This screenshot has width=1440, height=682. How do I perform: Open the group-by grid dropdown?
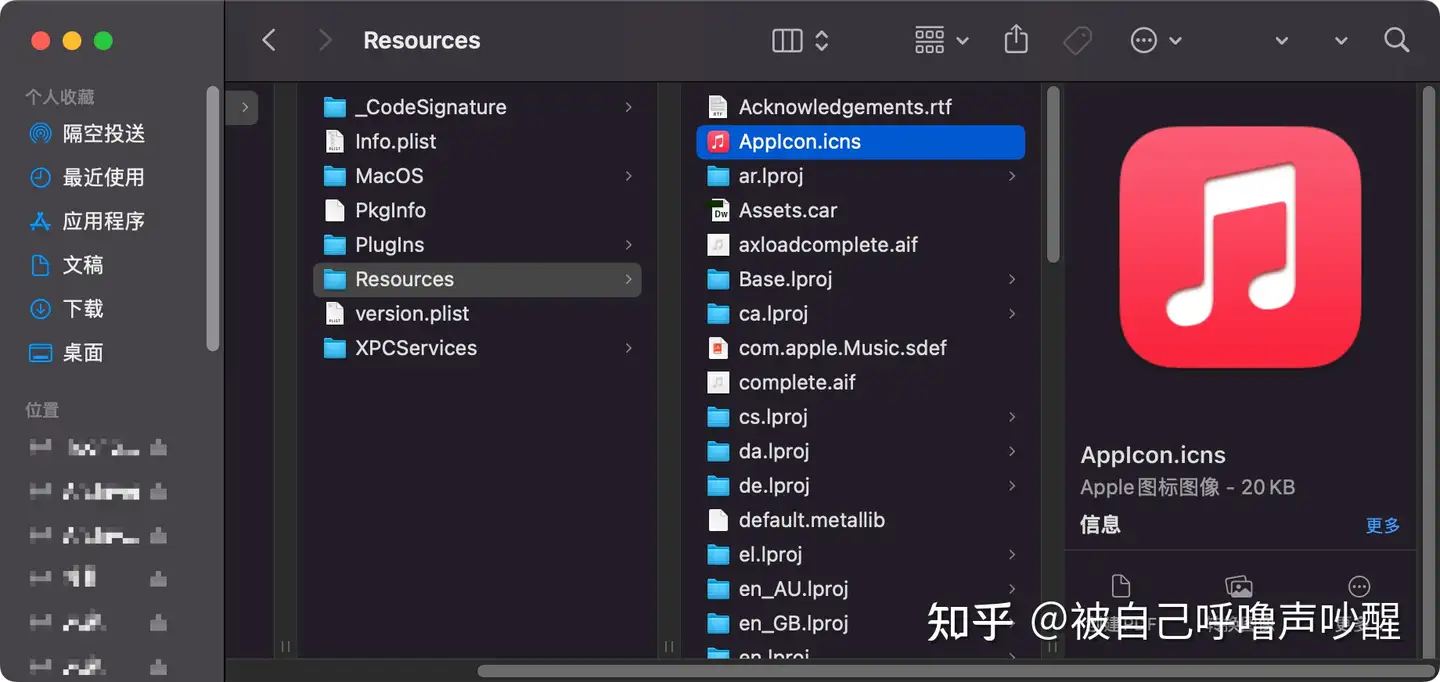[941, 40]
